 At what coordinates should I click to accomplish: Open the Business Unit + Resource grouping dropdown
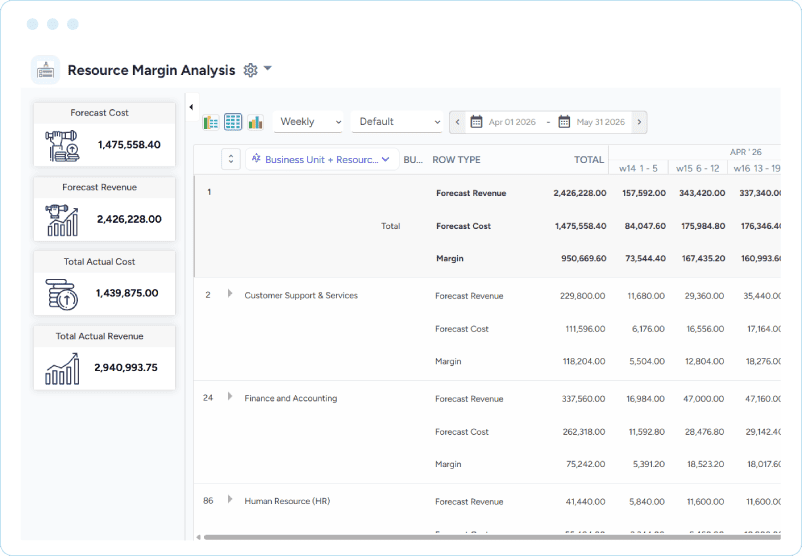pos(322,160)
